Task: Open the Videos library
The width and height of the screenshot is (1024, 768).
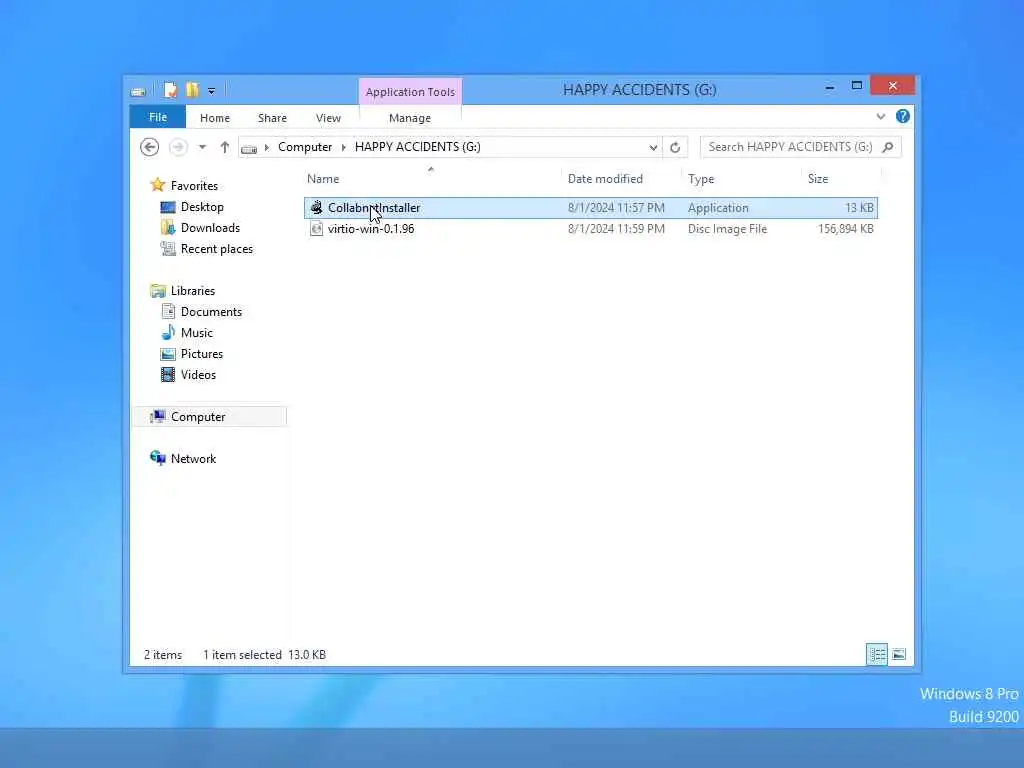Action: (x=198, y=375)
